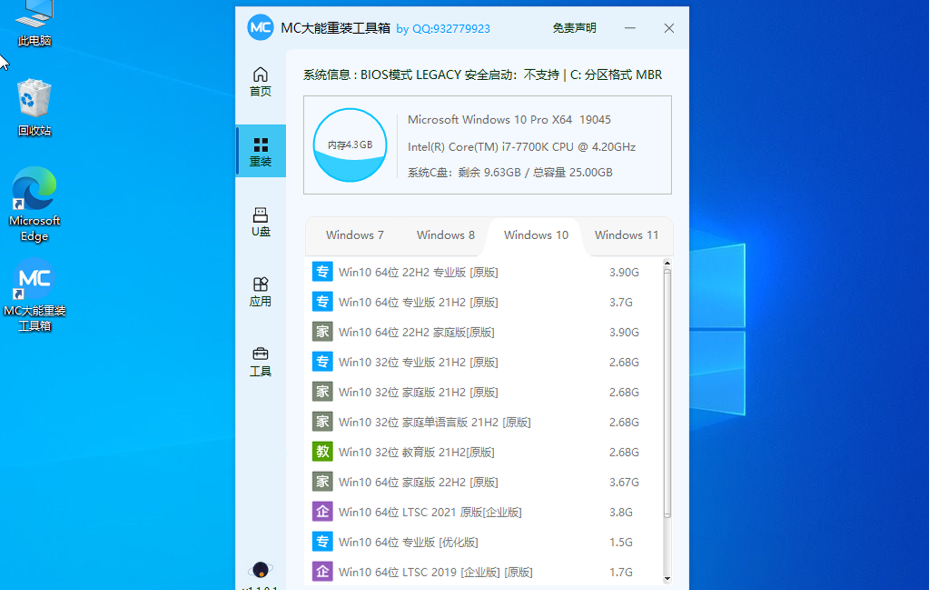Open the U盘 sidebar icon

coord(260,222)
